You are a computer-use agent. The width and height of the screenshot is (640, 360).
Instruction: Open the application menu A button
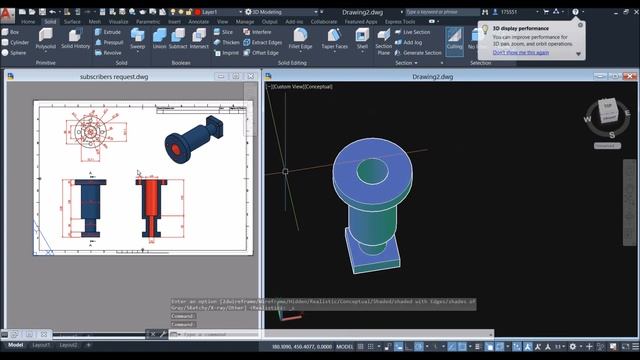7,15
